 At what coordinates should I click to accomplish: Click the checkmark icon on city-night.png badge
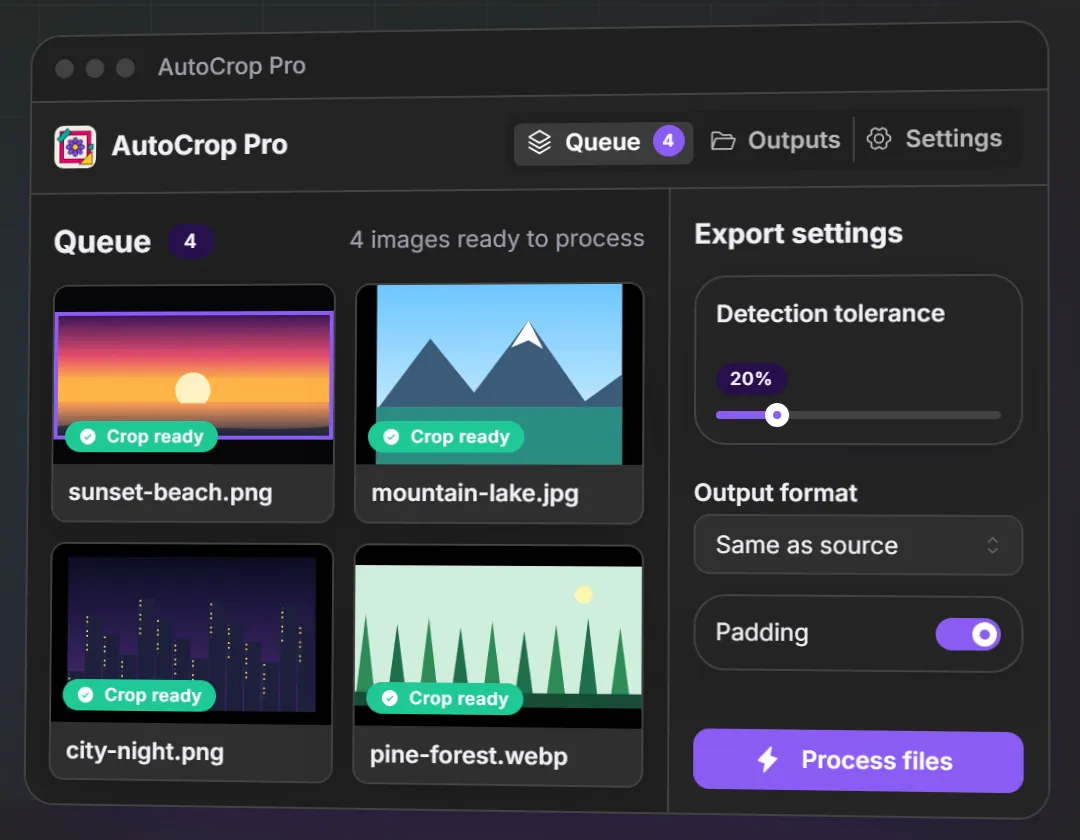click(x=85, y=695)
